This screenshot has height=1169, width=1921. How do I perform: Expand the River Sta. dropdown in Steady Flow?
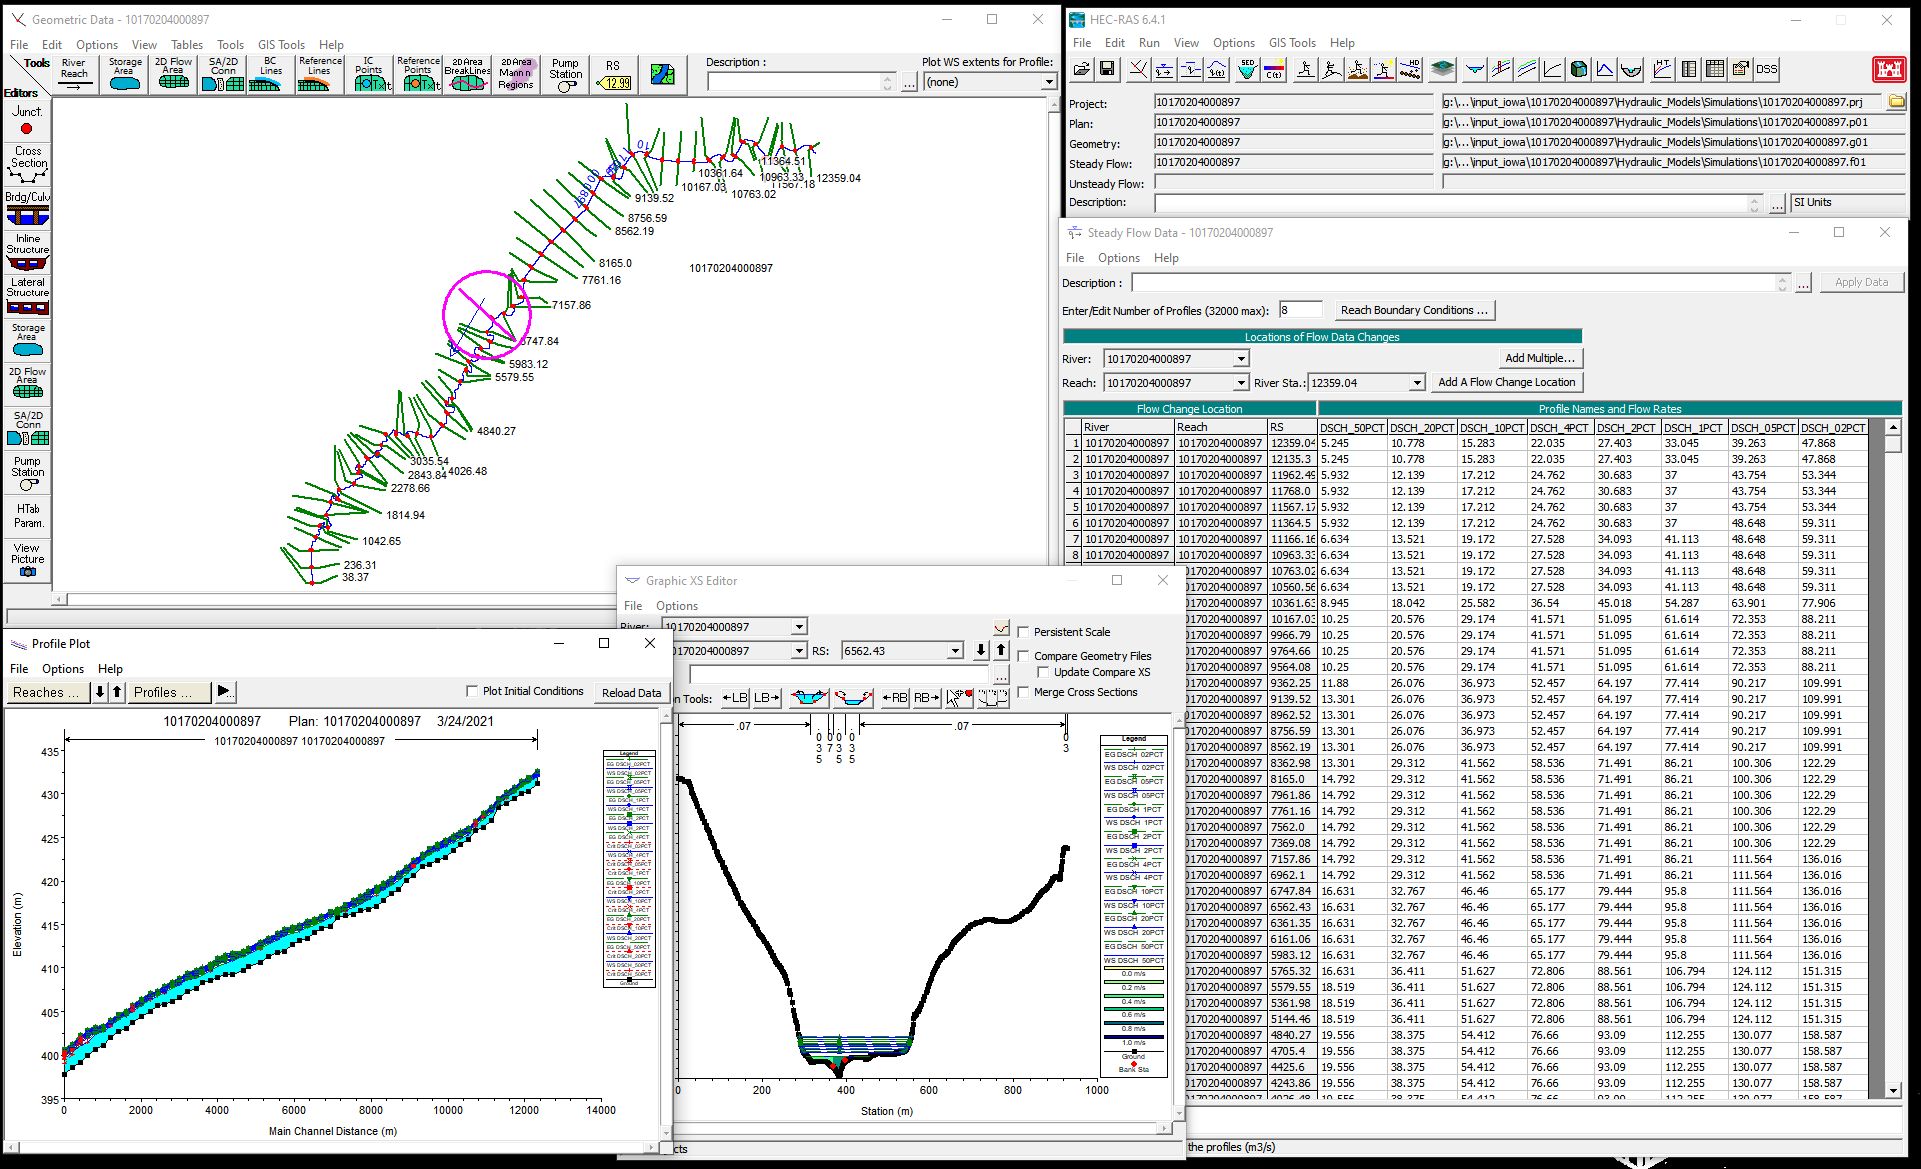(1417, 383)
